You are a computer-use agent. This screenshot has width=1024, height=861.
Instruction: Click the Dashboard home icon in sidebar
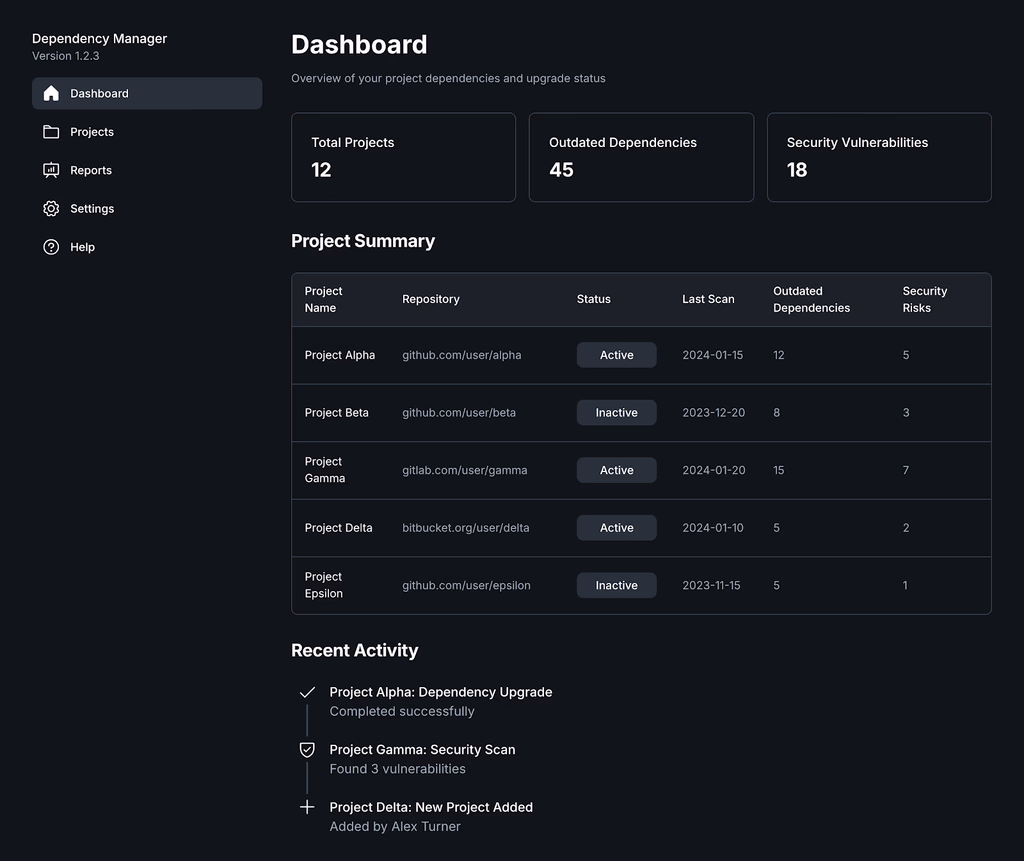(51, 93)
